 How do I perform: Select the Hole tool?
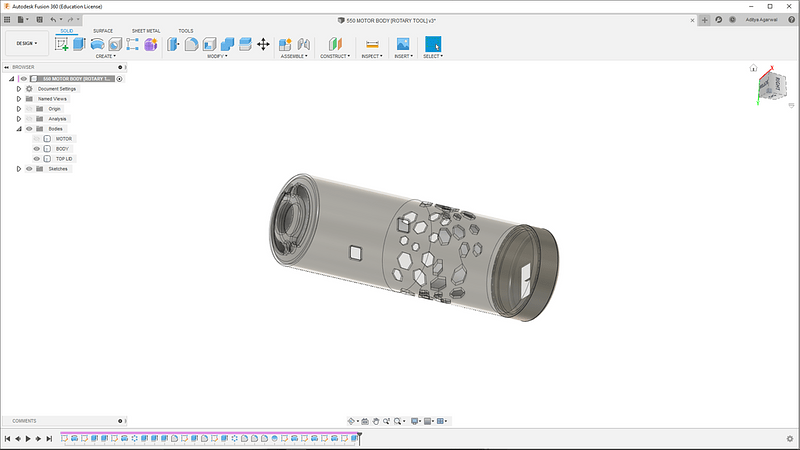coord(115,44)
